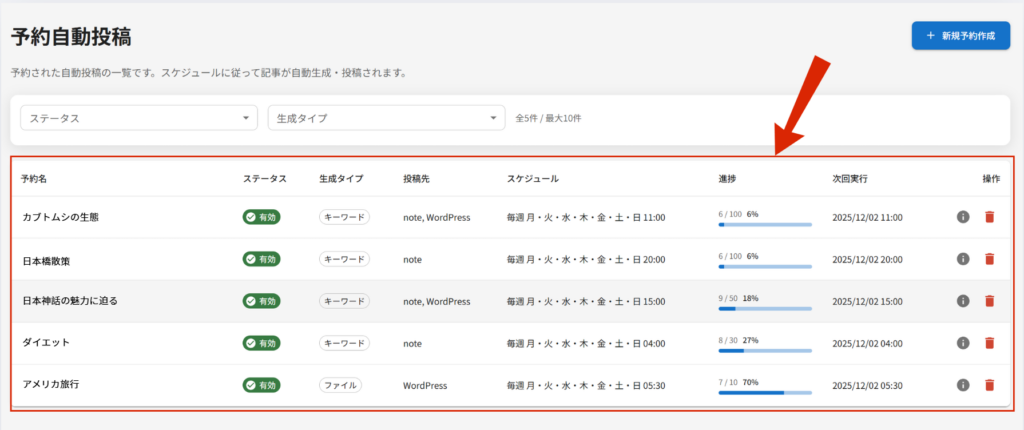The width and height of the screenshot is (1024, 430).
Task: Open info icon for アメリカ旅行 row
Action: (963, 385)
